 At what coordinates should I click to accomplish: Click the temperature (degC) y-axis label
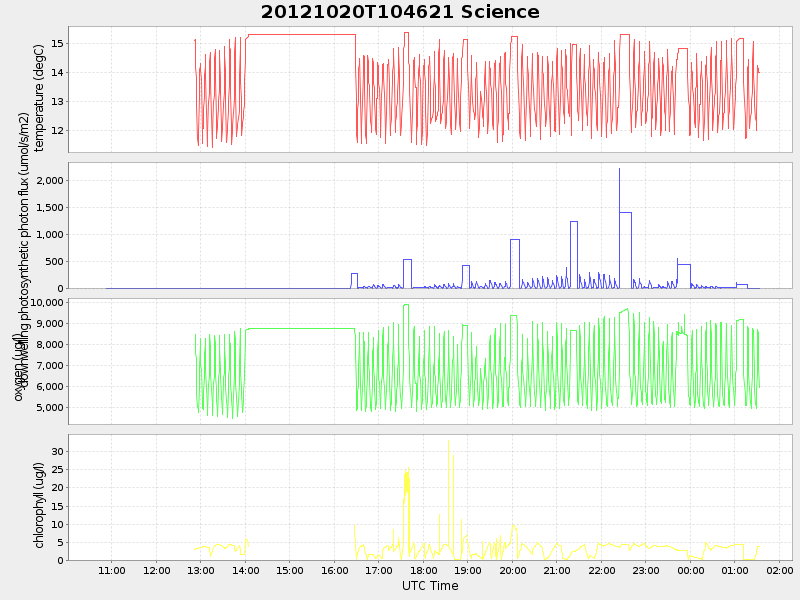click(39, 97)
